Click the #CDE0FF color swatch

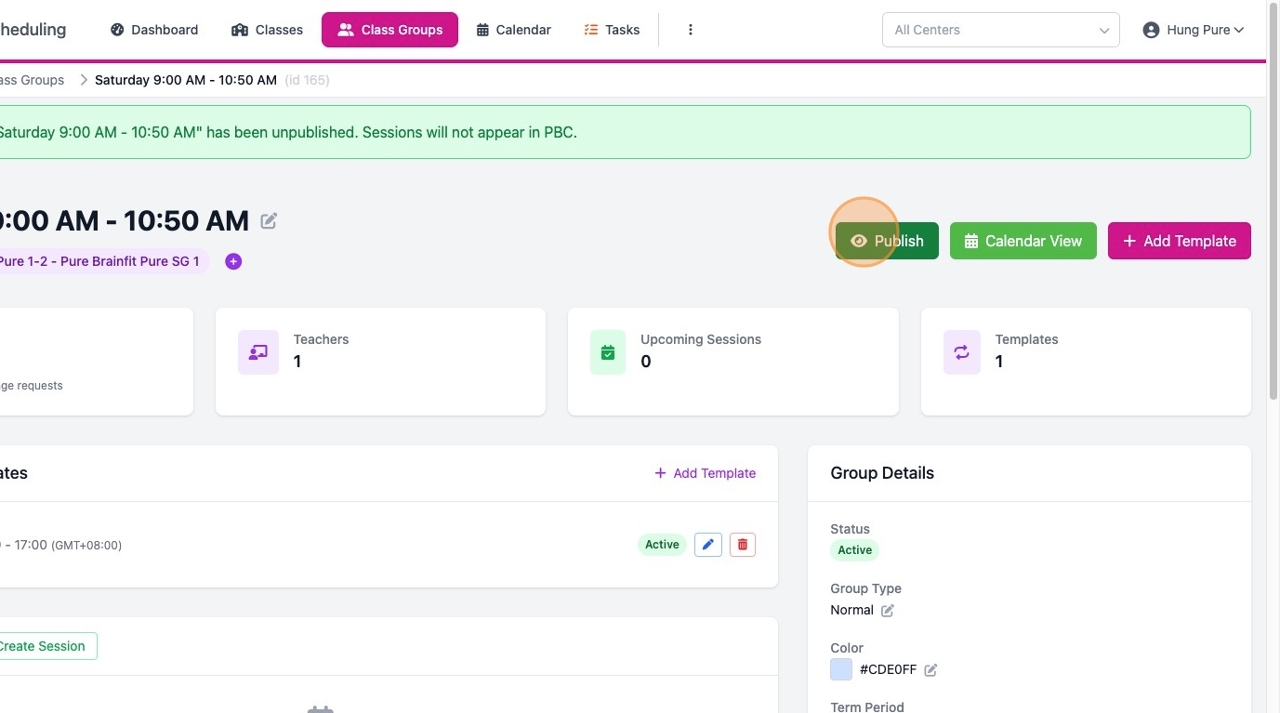click(841, 670)
